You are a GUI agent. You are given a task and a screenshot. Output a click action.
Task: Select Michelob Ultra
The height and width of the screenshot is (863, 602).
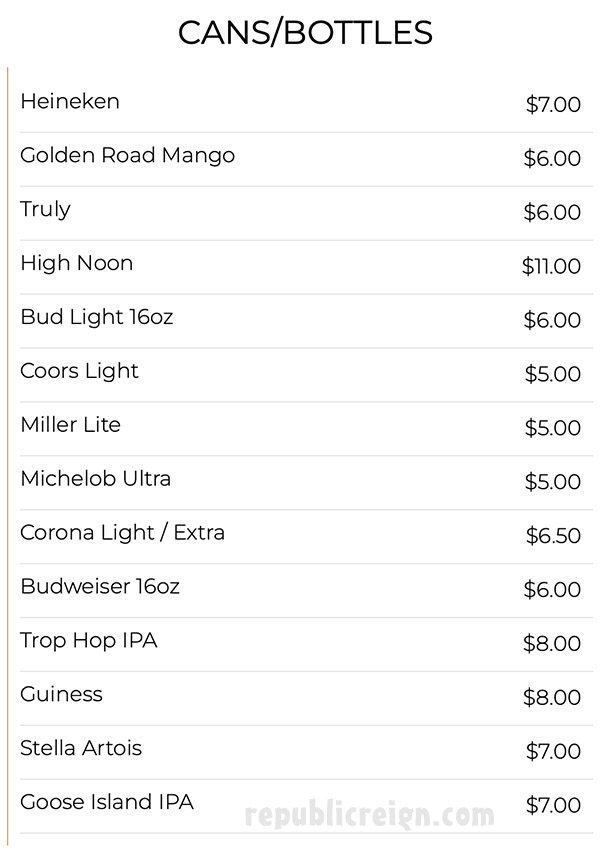click(x=95, y=479)
